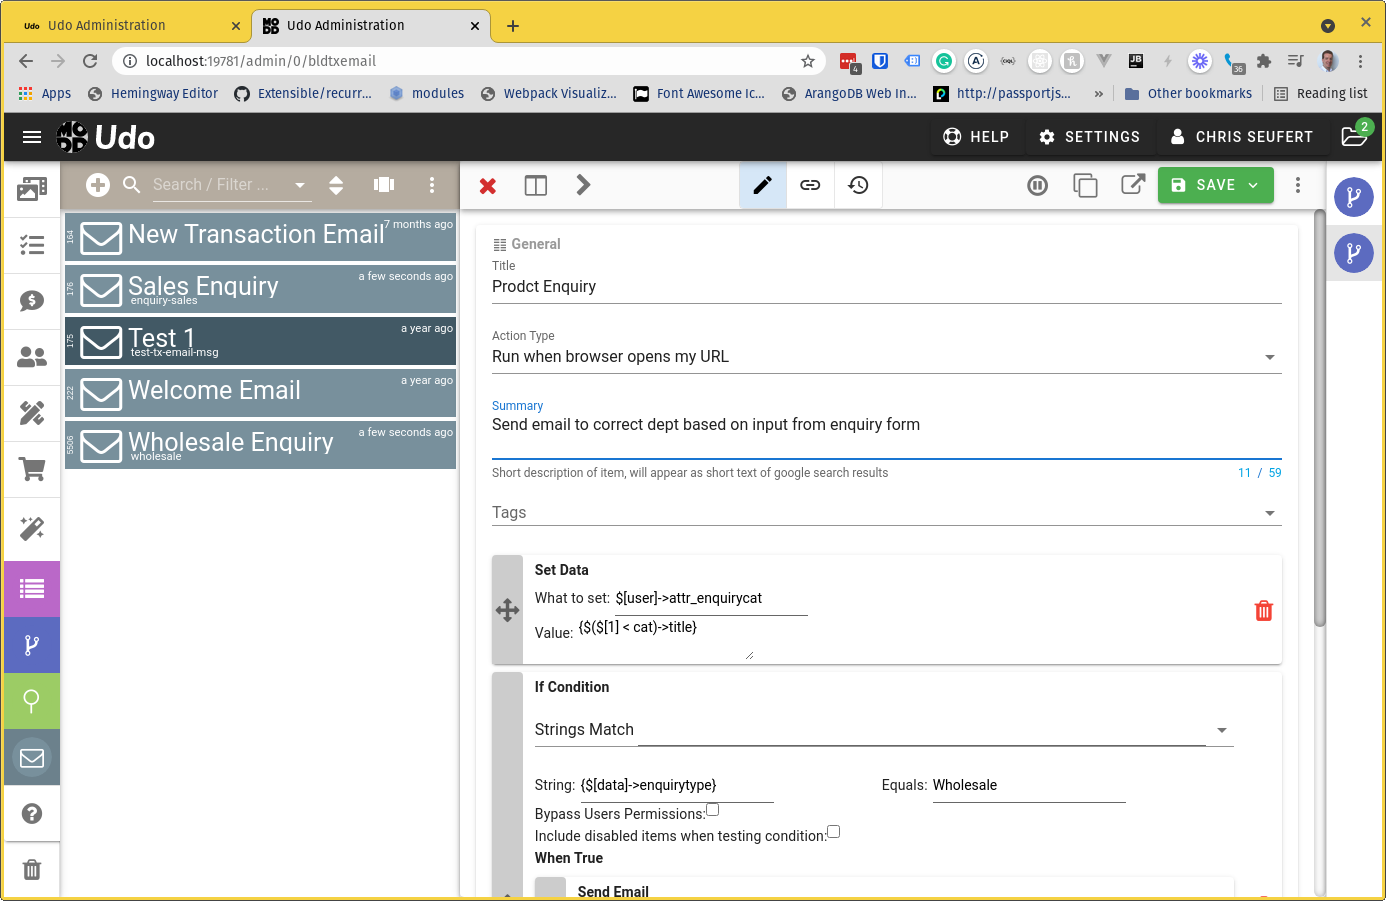
Task: Open item in new window icon
Action: point(1133,184)
